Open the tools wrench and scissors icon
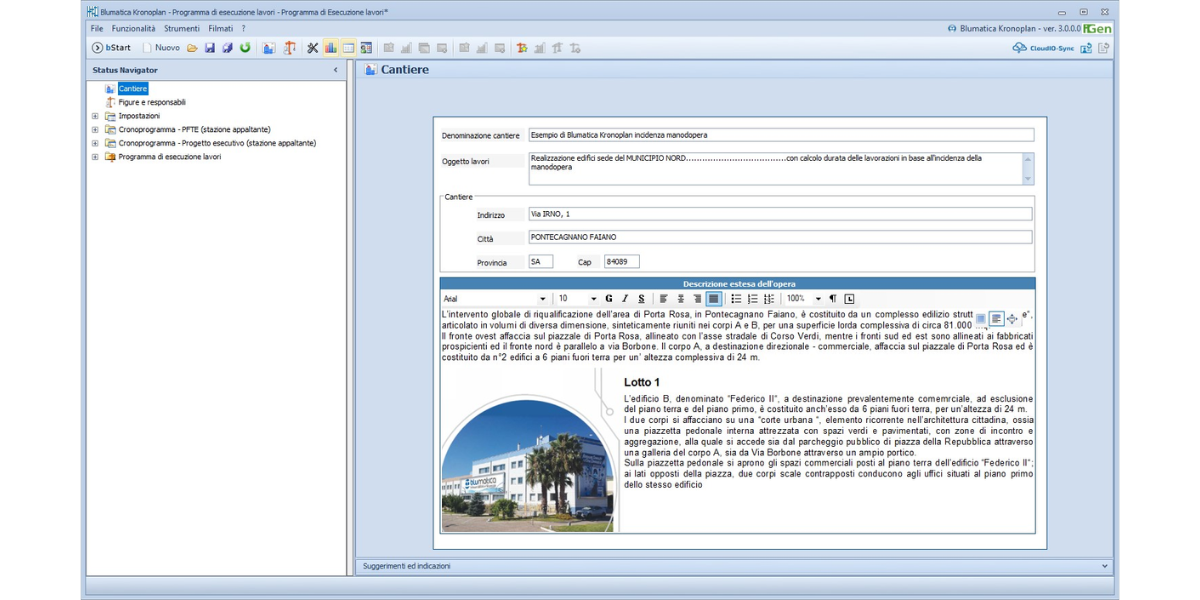The width and height of the screenshot is (1200, 600). pos(312,48)
